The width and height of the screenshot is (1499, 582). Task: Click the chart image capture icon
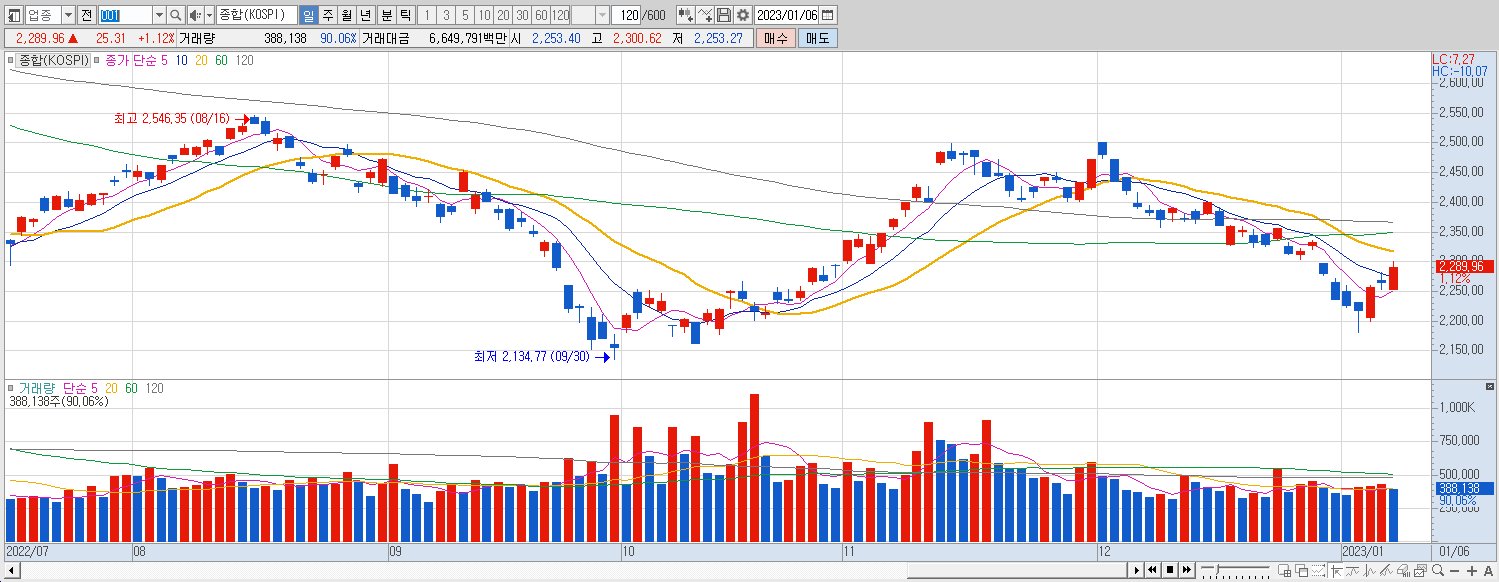[x=1420, y=571]
